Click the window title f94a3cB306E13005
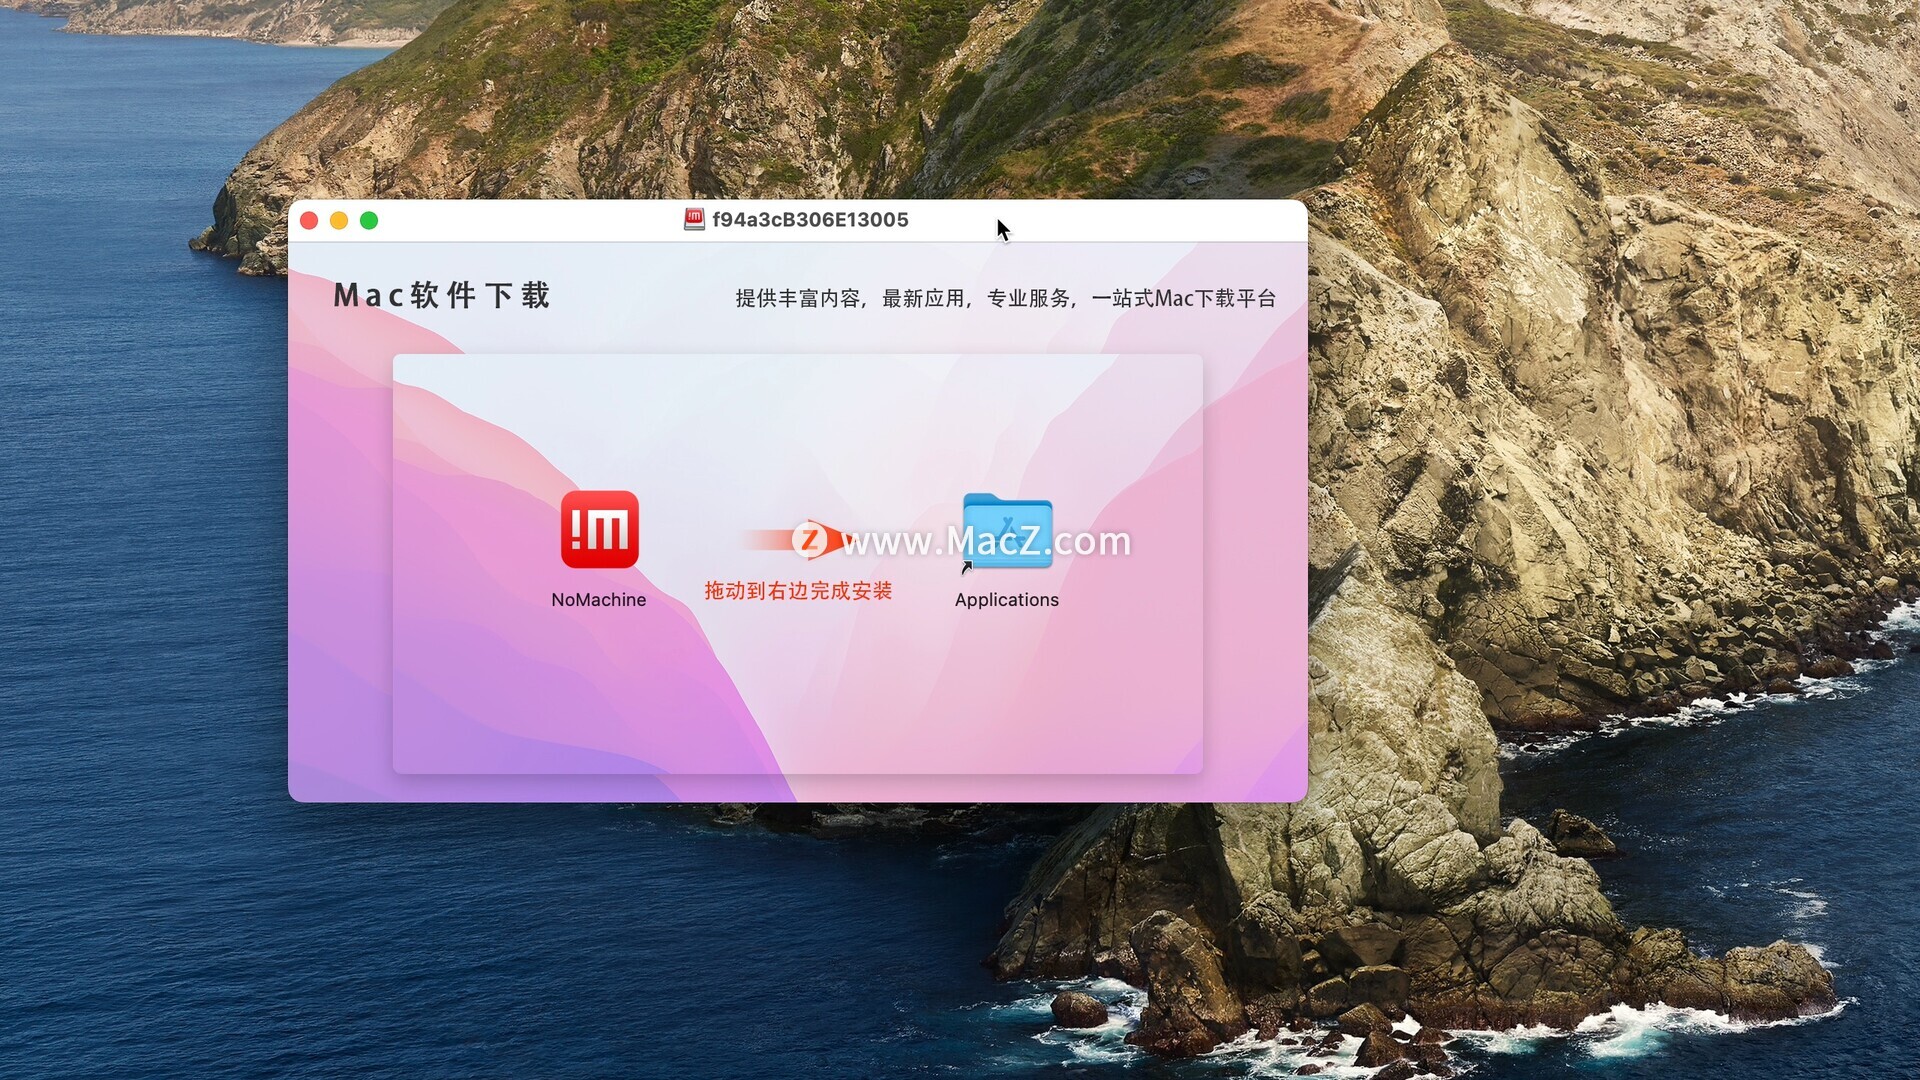This screenshot has width=1920, height=1080. click(x=810, y=220)
